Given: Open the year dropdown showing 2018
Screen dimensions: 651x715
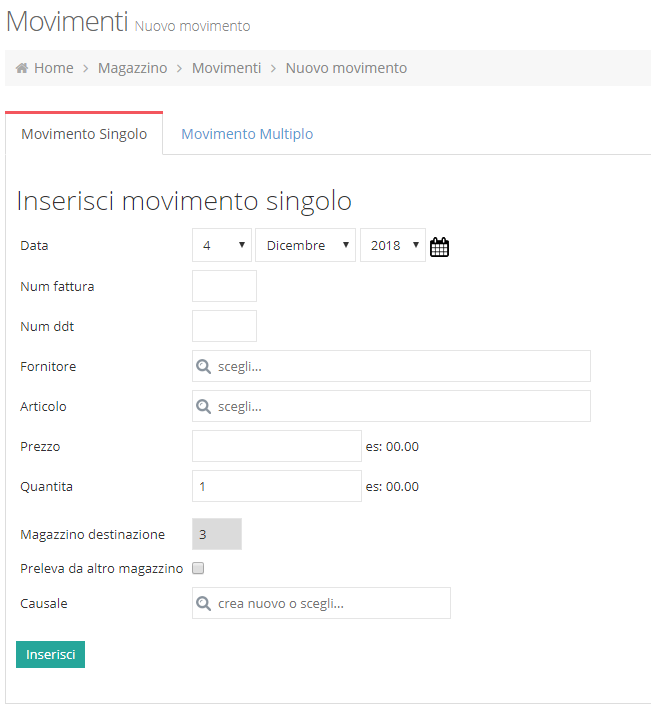Looking at the screenshot, I should 393,245.
